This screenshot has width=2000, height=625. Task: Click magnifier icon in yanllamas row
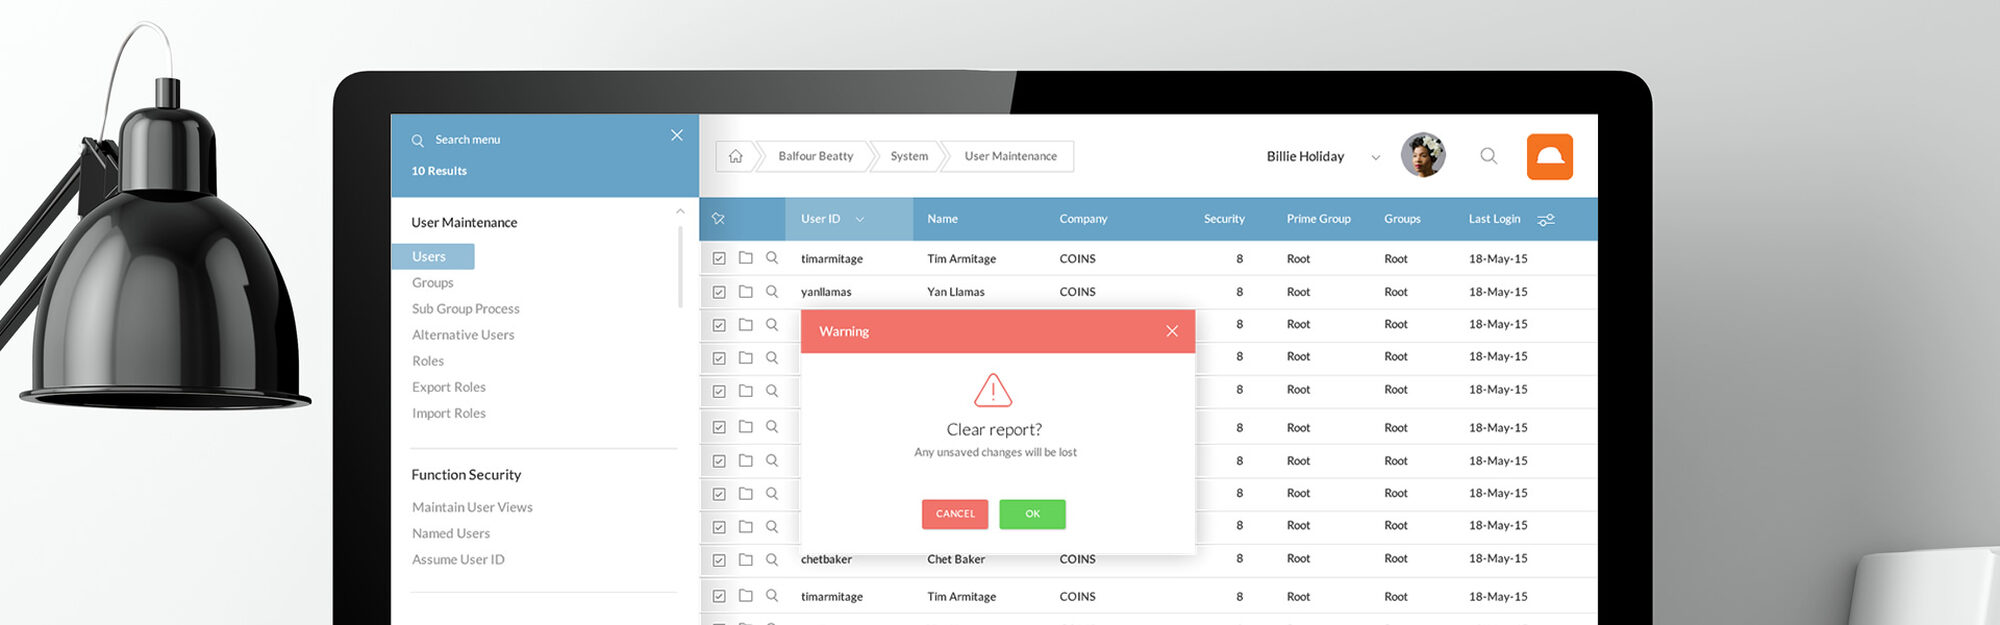[x=772, y=291]
